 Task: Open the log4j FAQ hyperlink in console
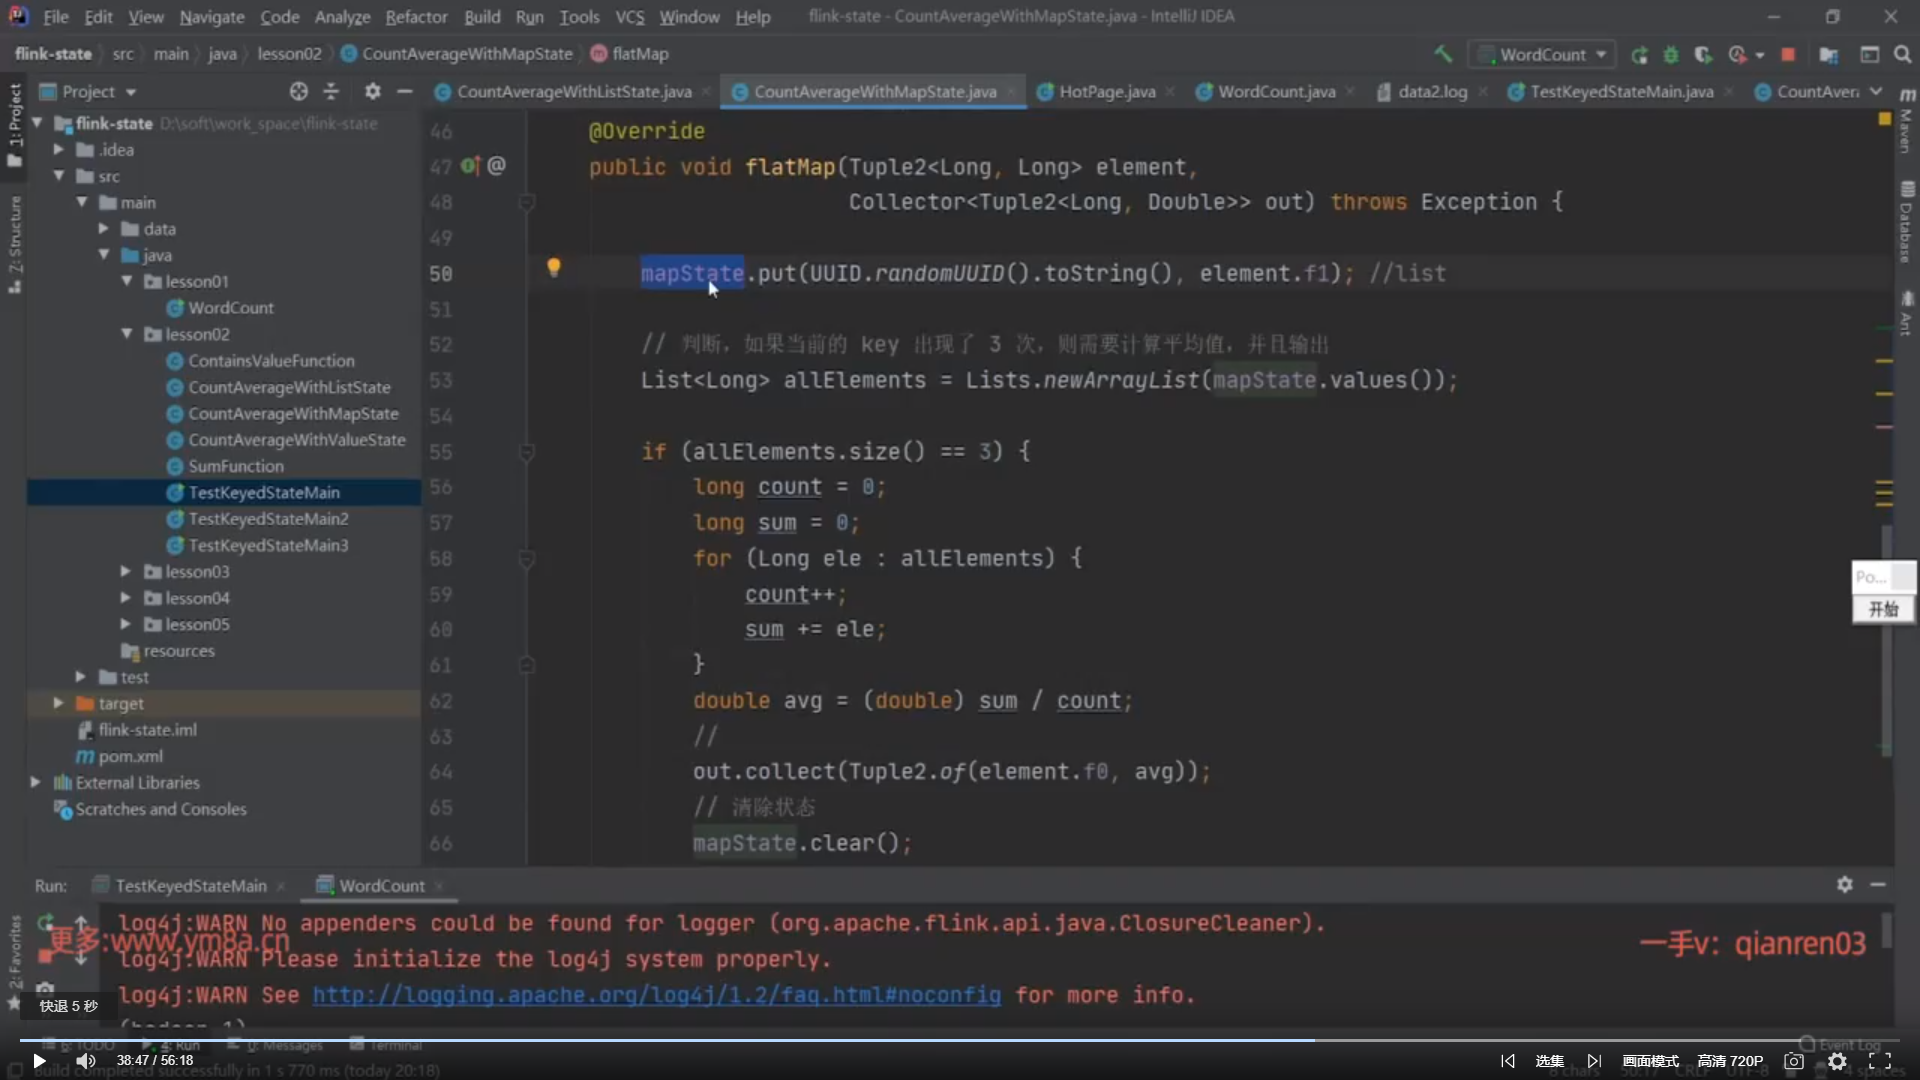click(x=656, y=995)
